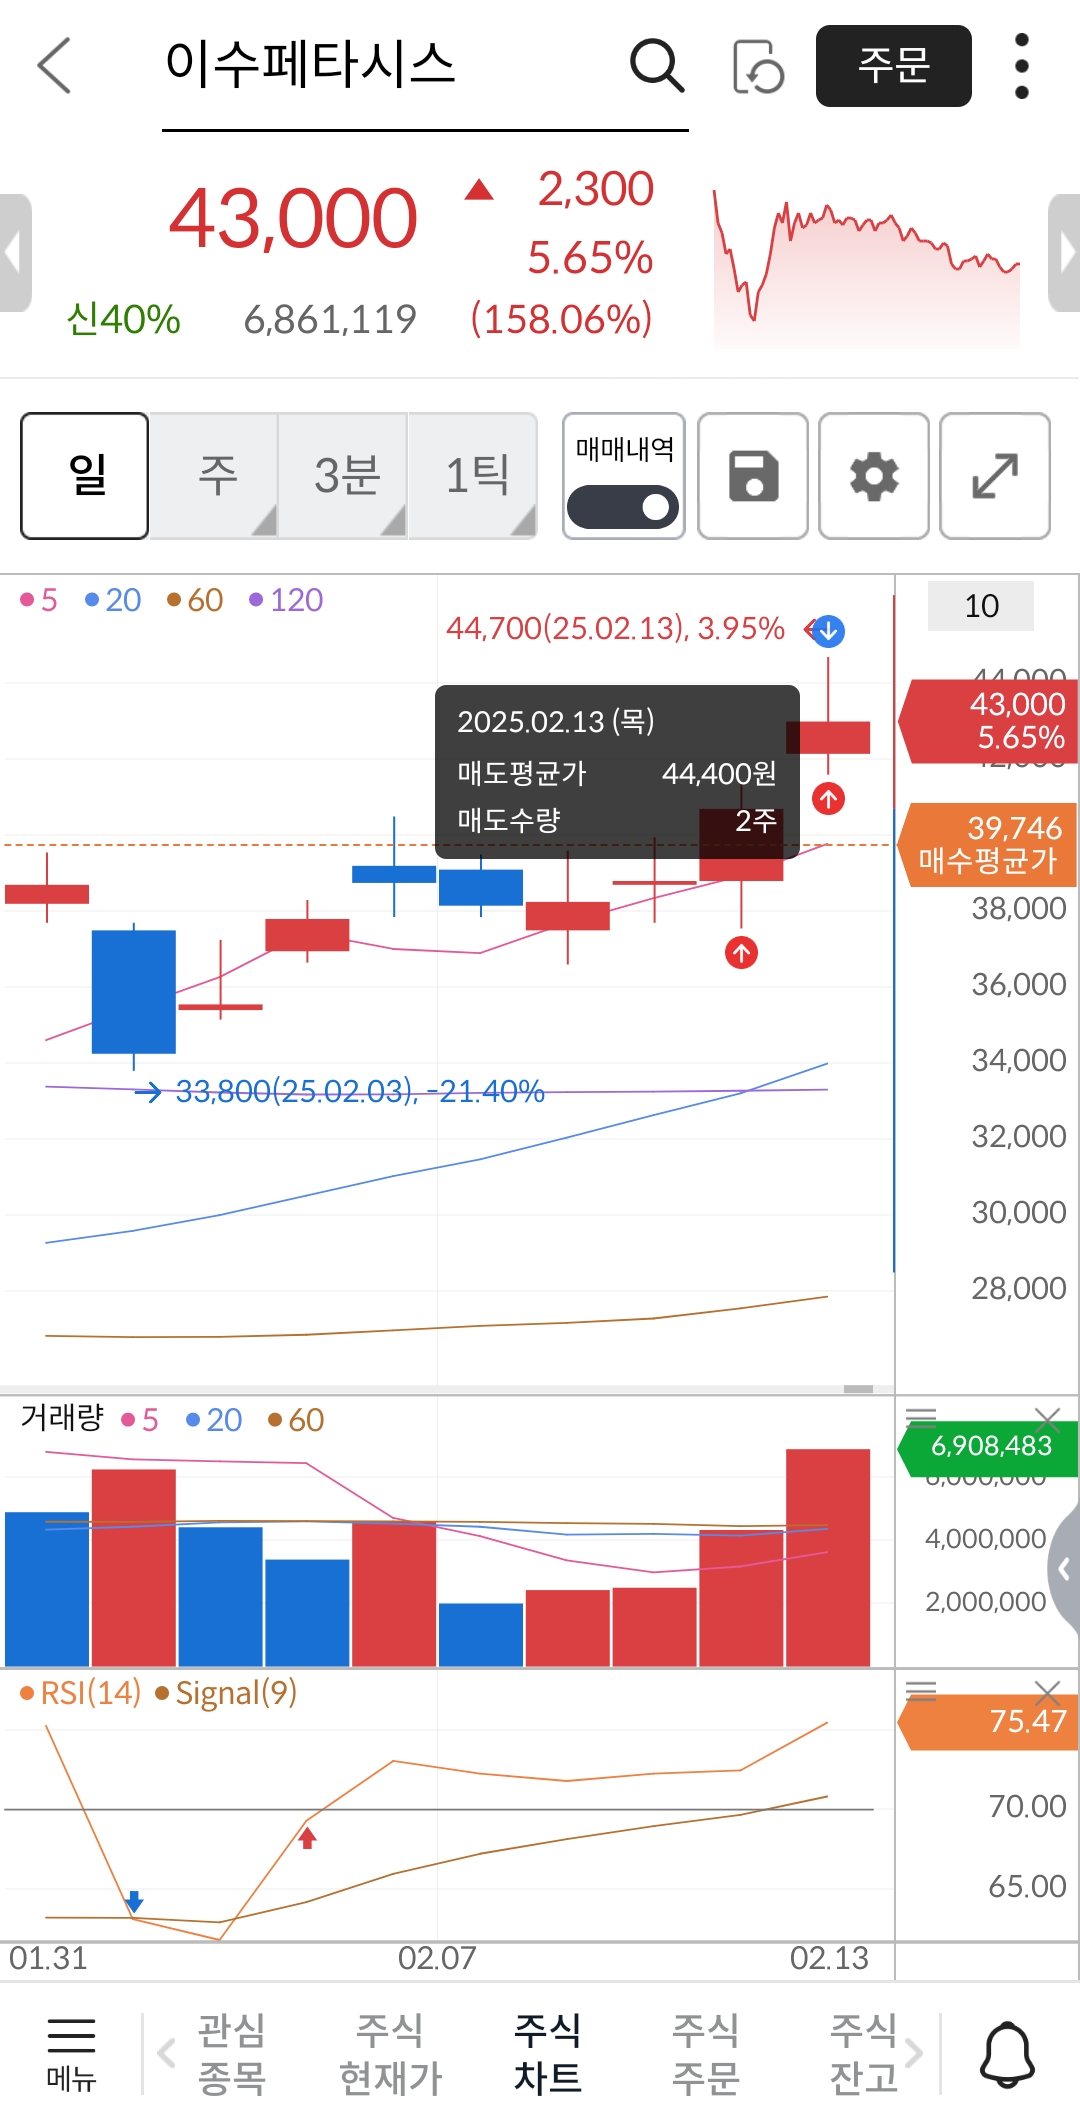This screenshot has height=2128, width=1080.
Task: Tap the volume value 6,908,483 tag
Action: point(990,1446)
